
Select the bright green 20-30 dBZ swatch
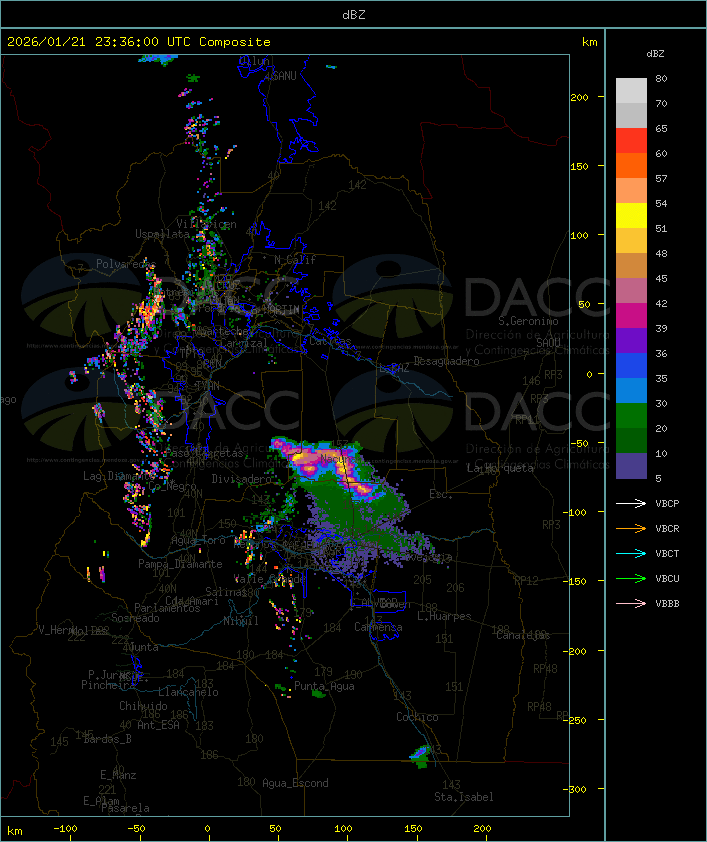[x=631, y=416]
